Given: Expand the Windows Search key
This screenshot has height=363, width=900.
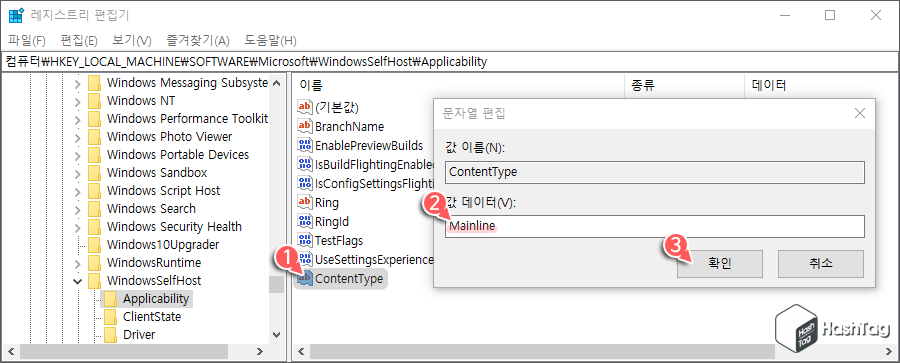Looking at the screenshot, I should [x=77, y=209].
